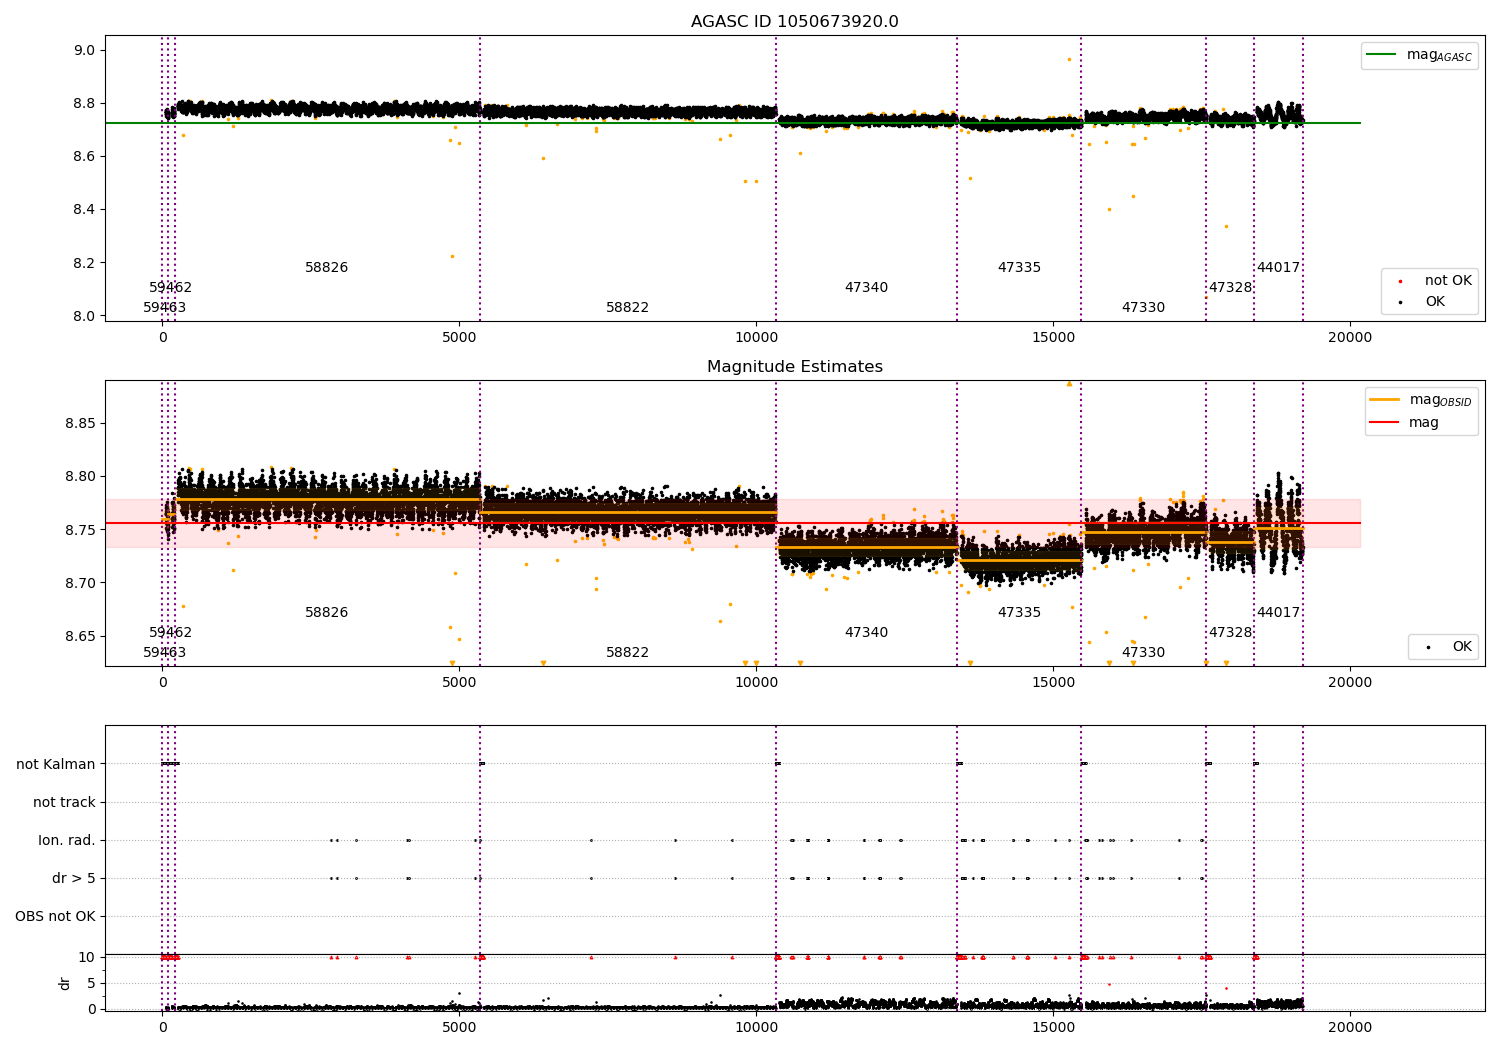
Task: Click obsid label 59462 in Magnitude Estimates plot
Action: 170,633
